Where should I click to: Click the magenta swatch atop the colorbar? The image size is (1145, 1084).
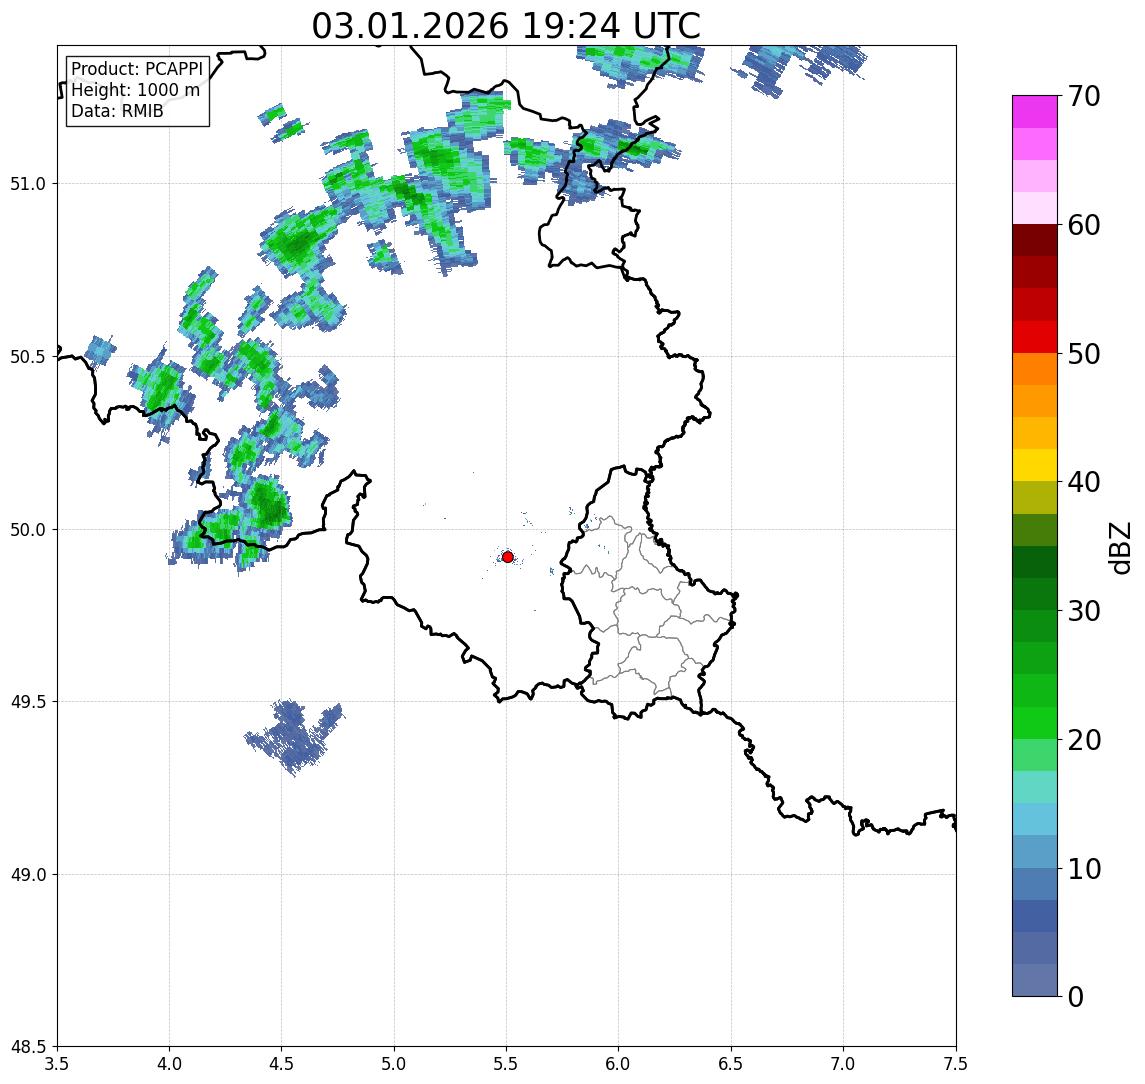1035,112
